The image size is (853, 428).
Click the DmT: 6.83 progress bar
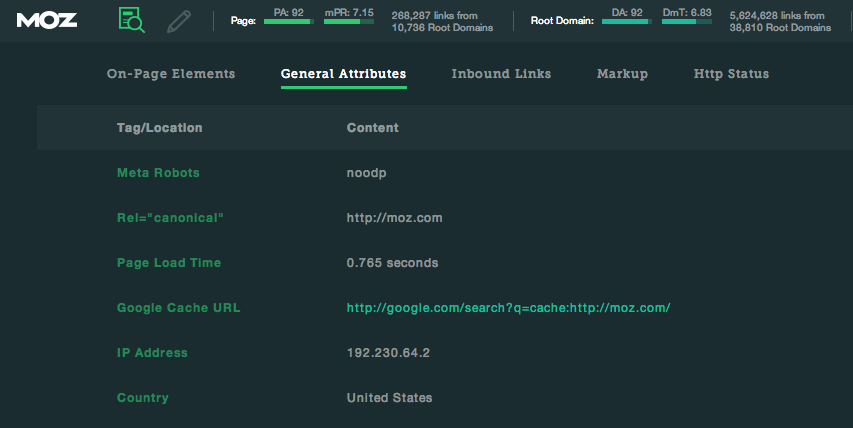click(687, 22)
